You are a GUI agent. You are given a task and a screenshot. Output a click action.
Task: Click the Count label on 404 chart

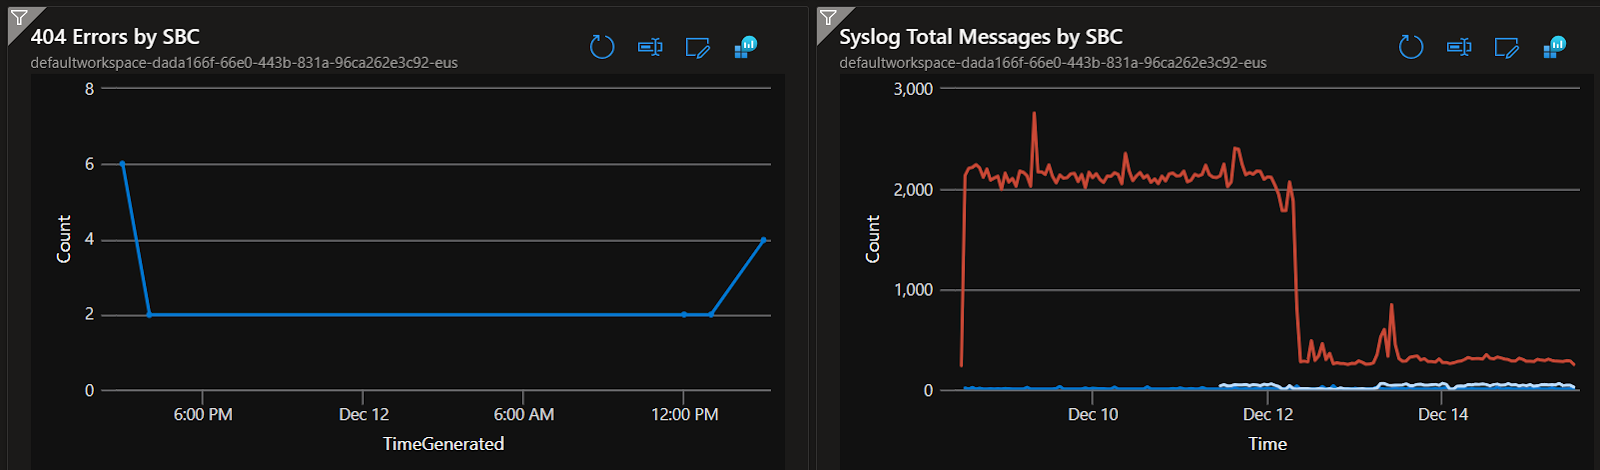click(x=64, y=239)
